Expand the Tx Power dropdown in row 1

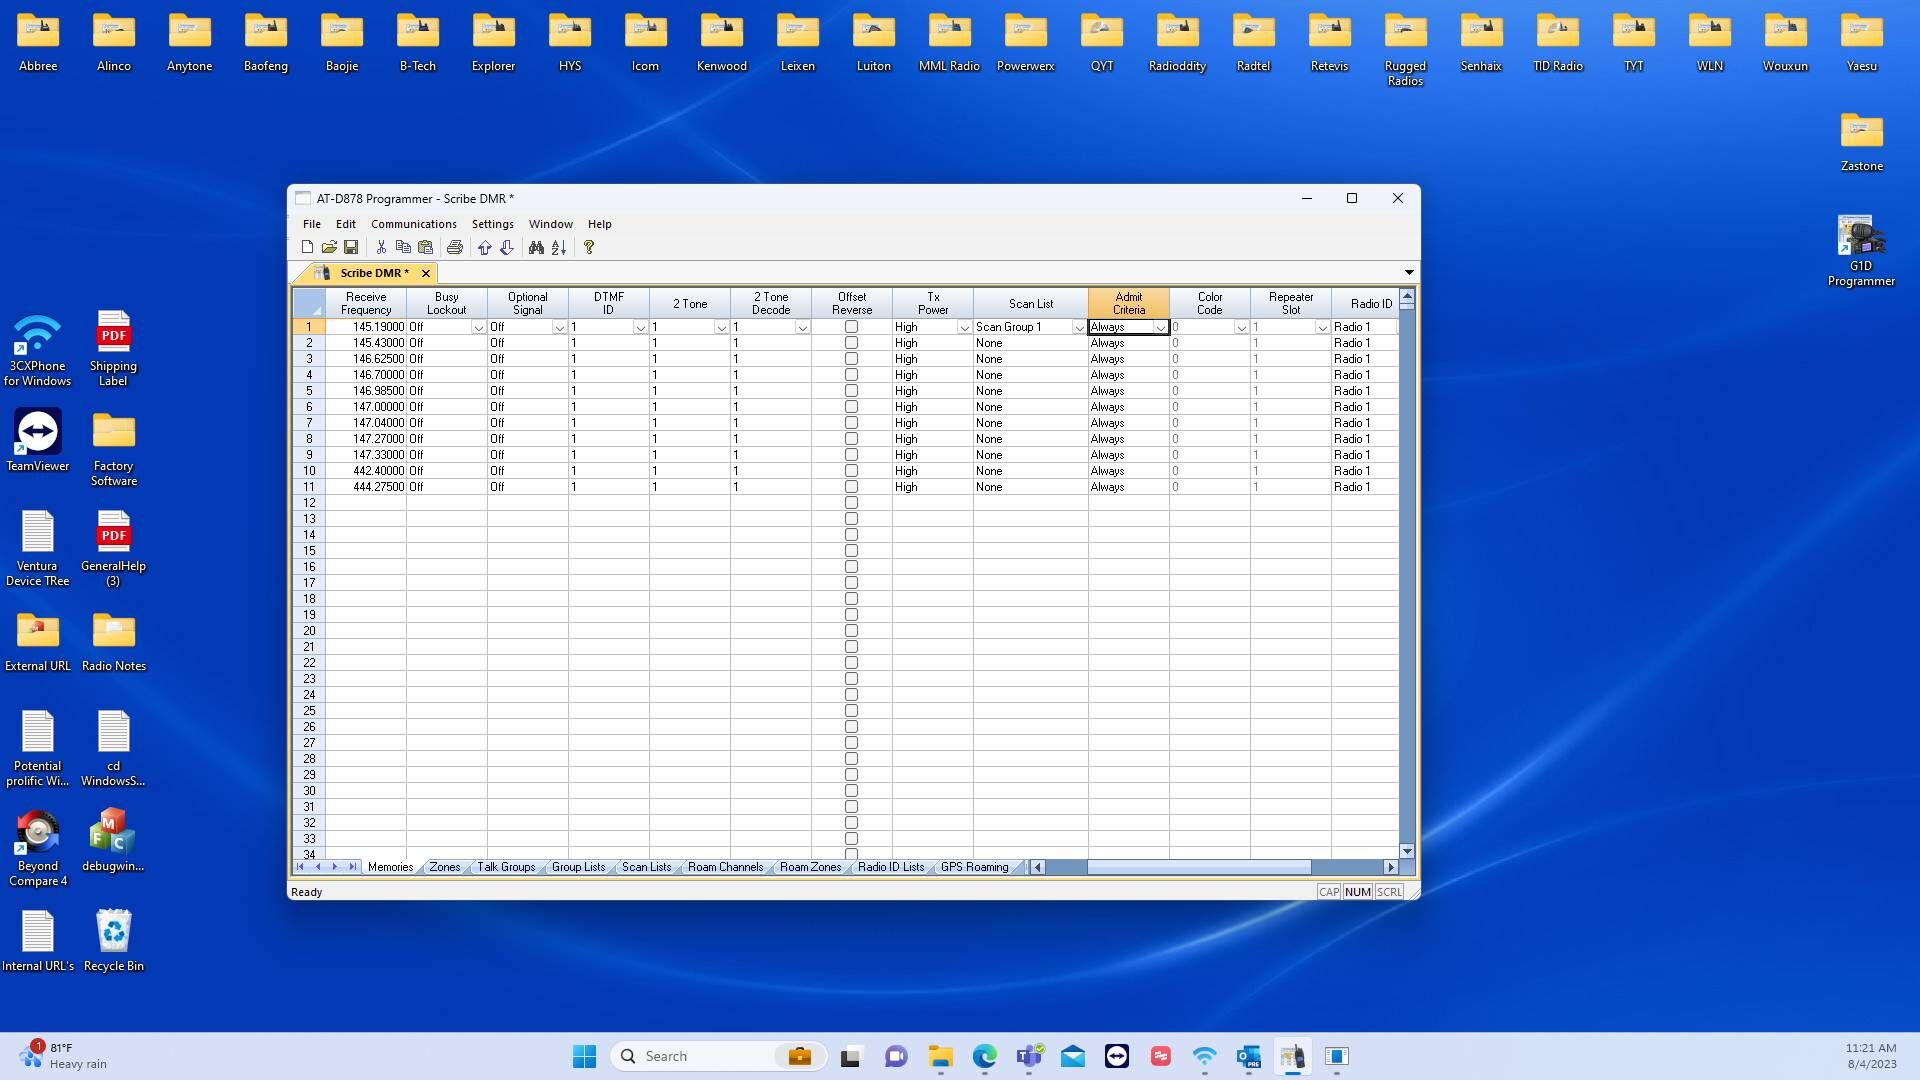964,328
